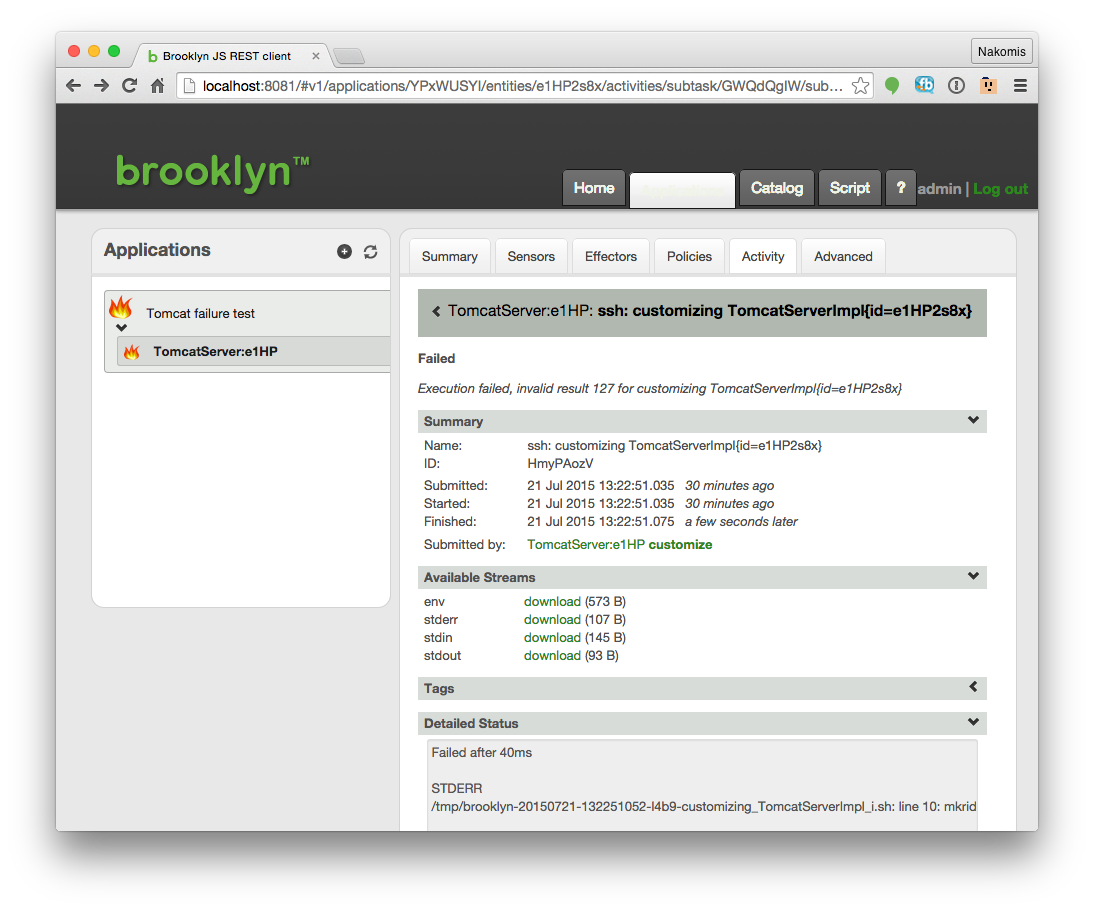The height and width of the screenshot is (911, 1094).
Task: Switch to the Sensors tab
Action: click(x=531, y=257)
